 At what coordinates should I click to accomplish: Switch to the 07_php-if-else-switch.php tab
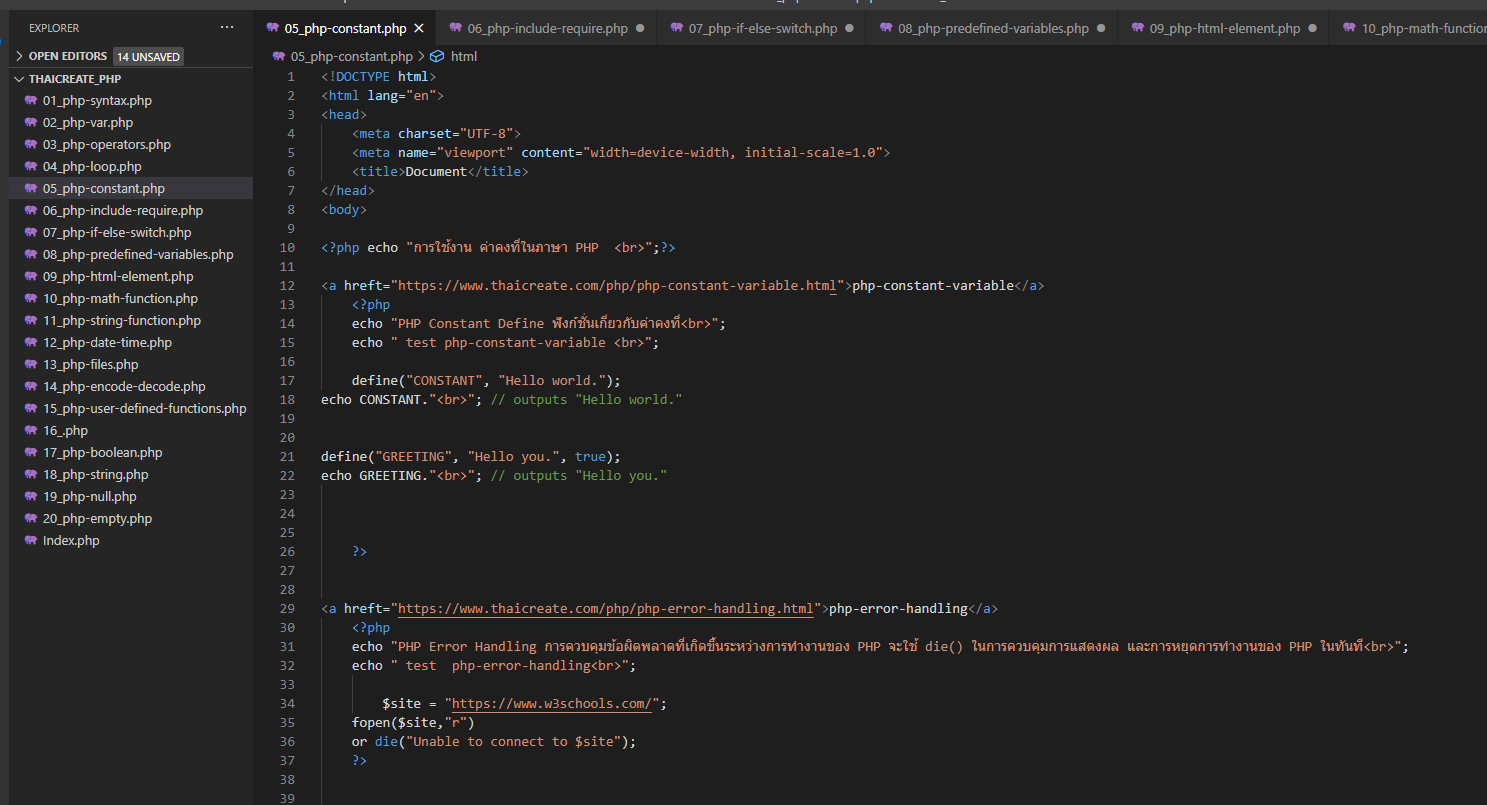pos(762,28)
